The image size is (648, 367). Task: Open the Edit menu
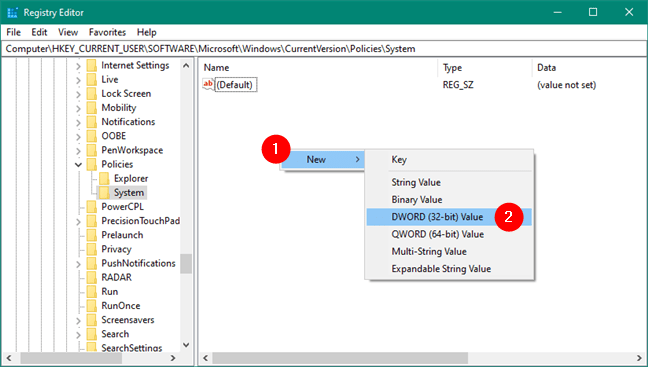coord(39,32)
